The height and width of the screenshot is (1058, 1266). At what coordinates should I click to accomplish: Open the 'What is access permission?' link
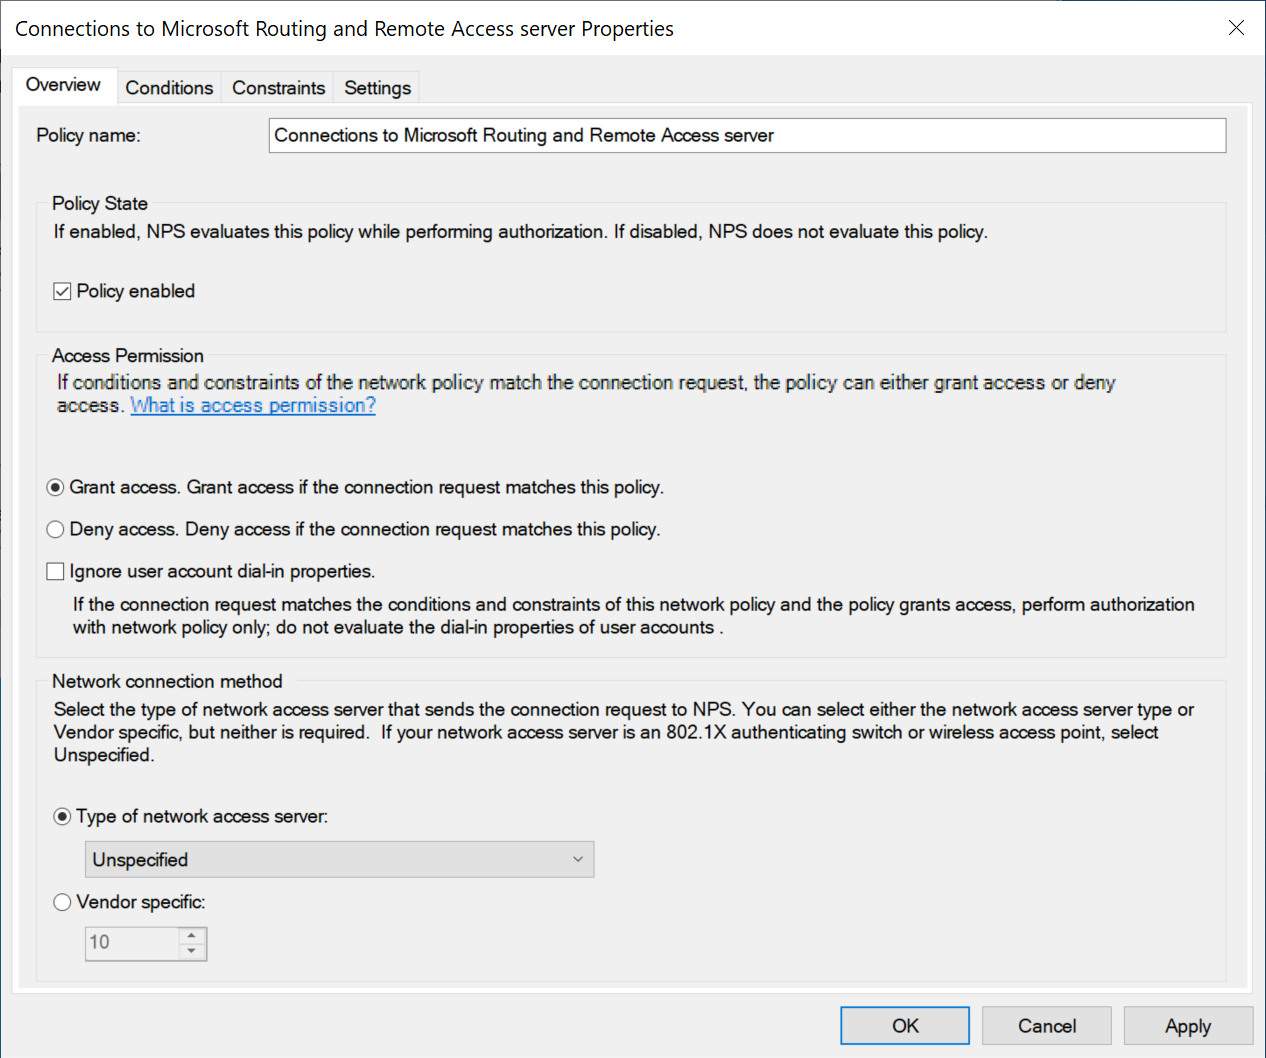click(253, 405)
